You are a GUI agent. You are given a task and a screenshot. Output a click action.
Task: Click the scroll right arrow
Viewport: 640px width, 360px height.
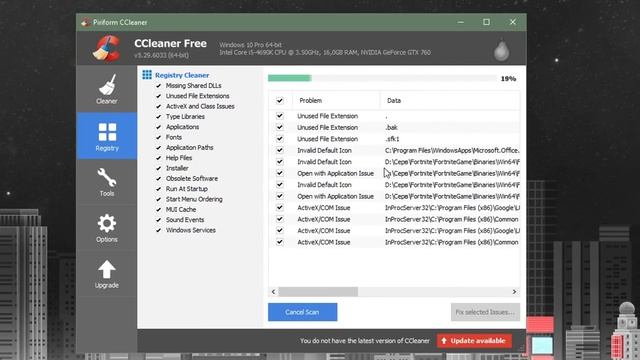tap(514, 291)
